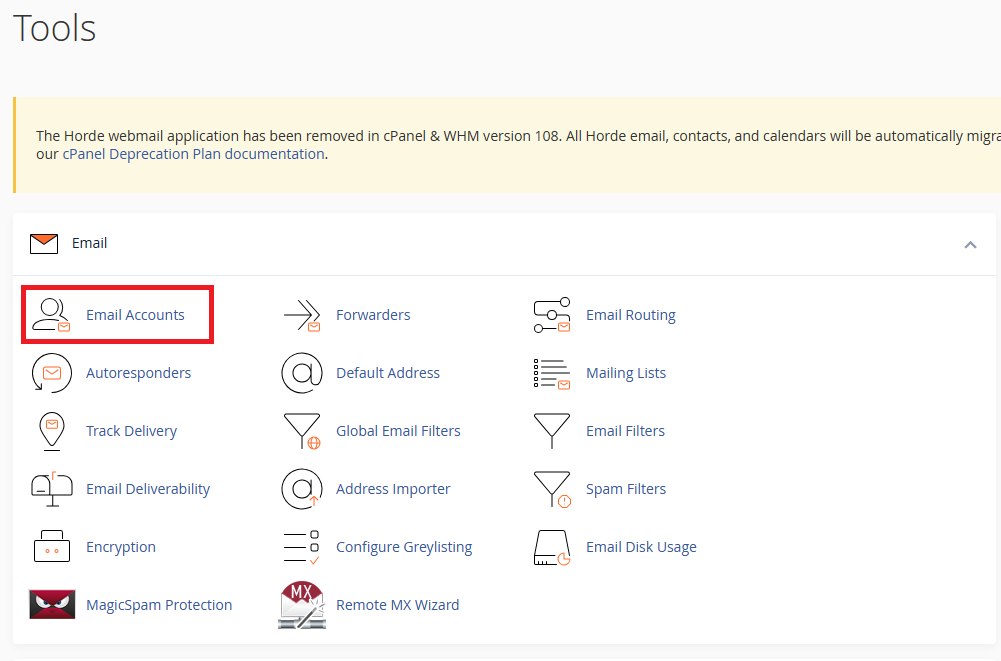The height and width of the screenshot is (661, 1001).
Task: Click the Email section header label
Action: click(x=89, y=243)
